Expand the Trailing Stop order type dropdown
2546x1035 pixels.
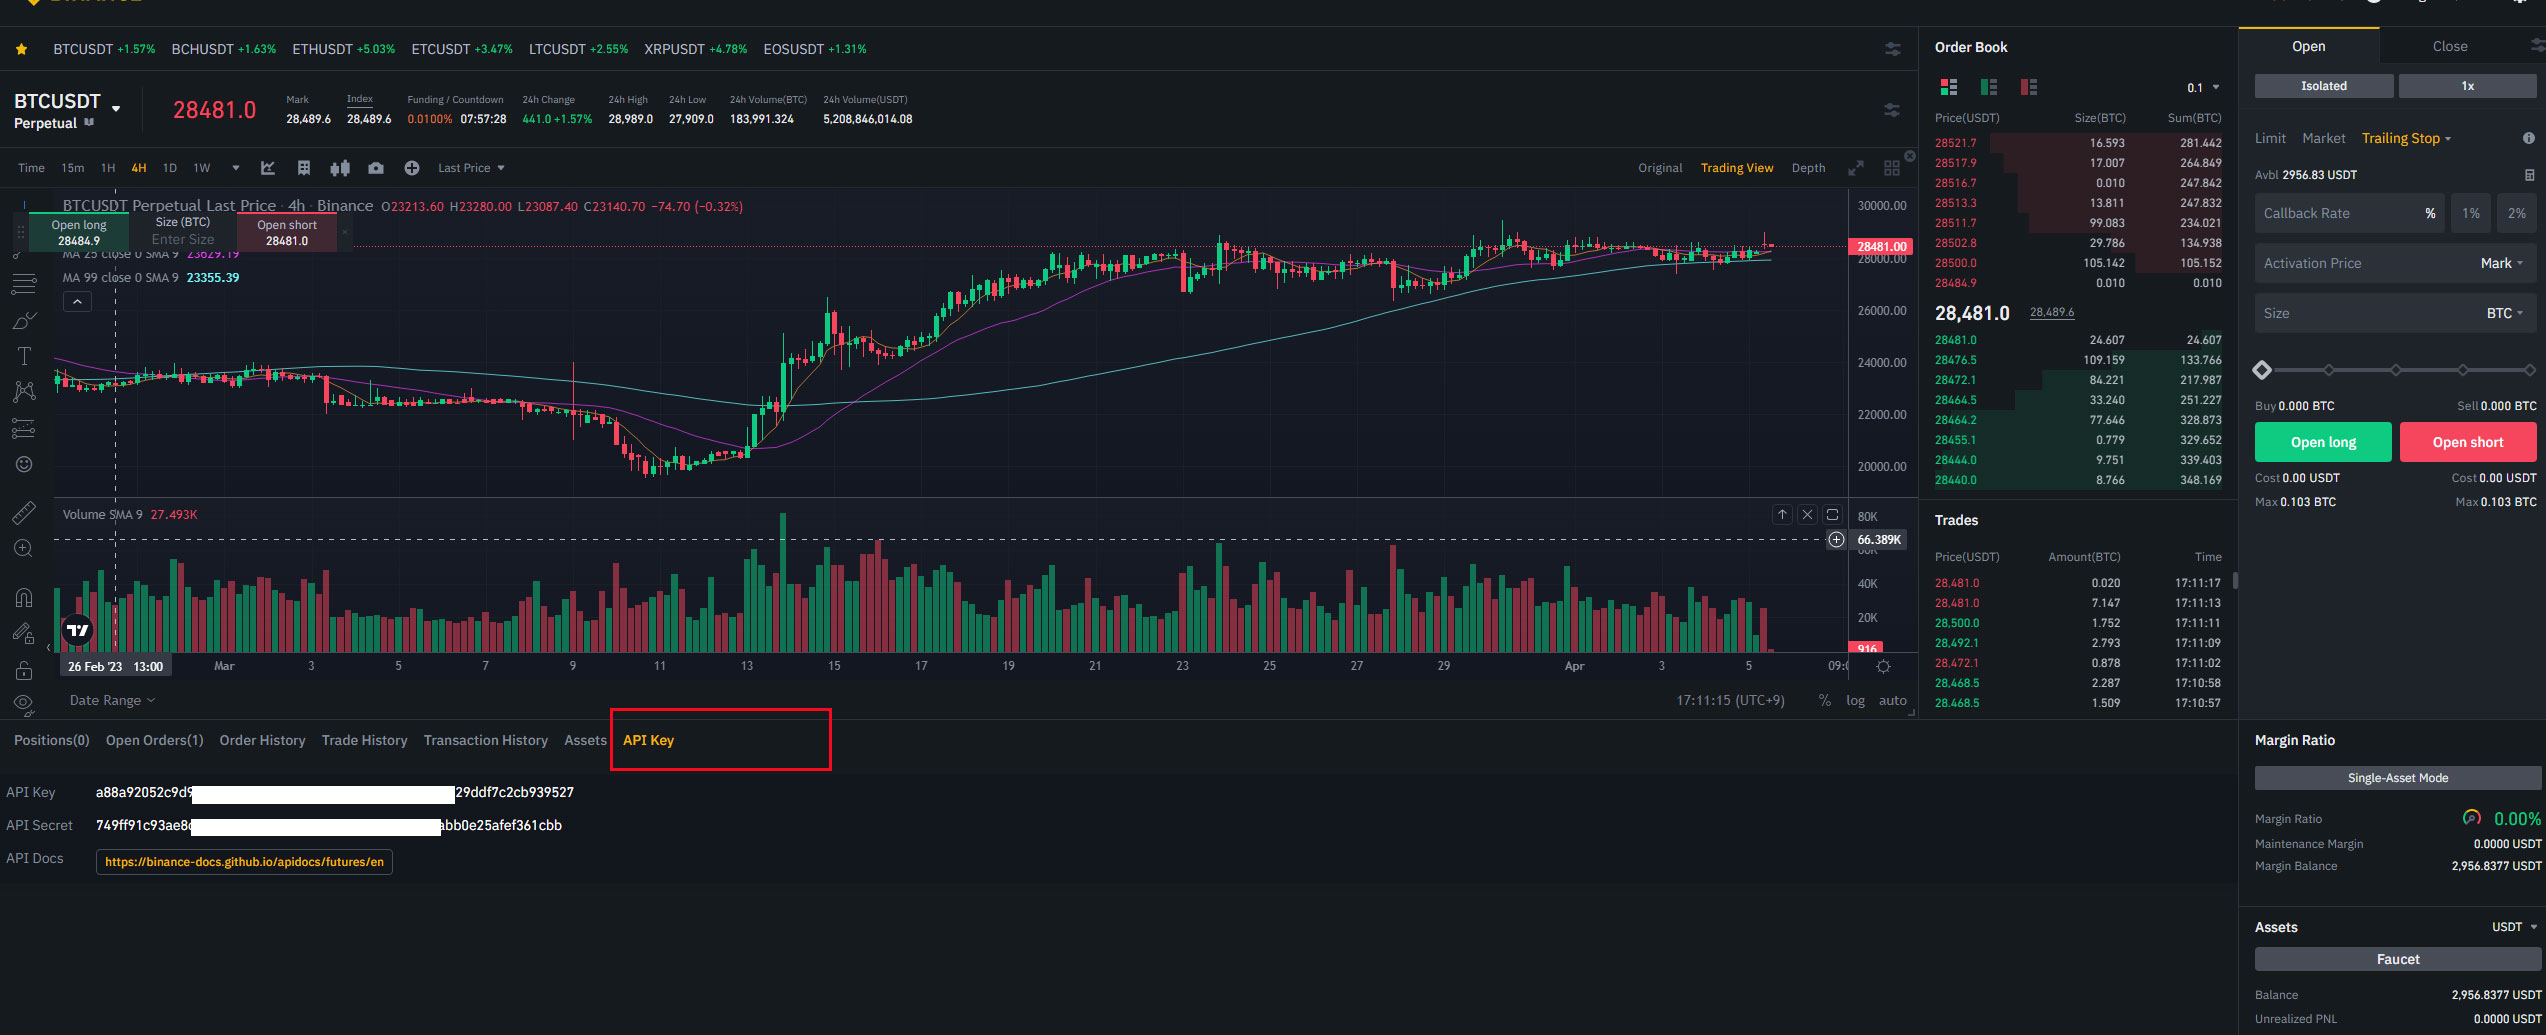tap(2406, 138)
